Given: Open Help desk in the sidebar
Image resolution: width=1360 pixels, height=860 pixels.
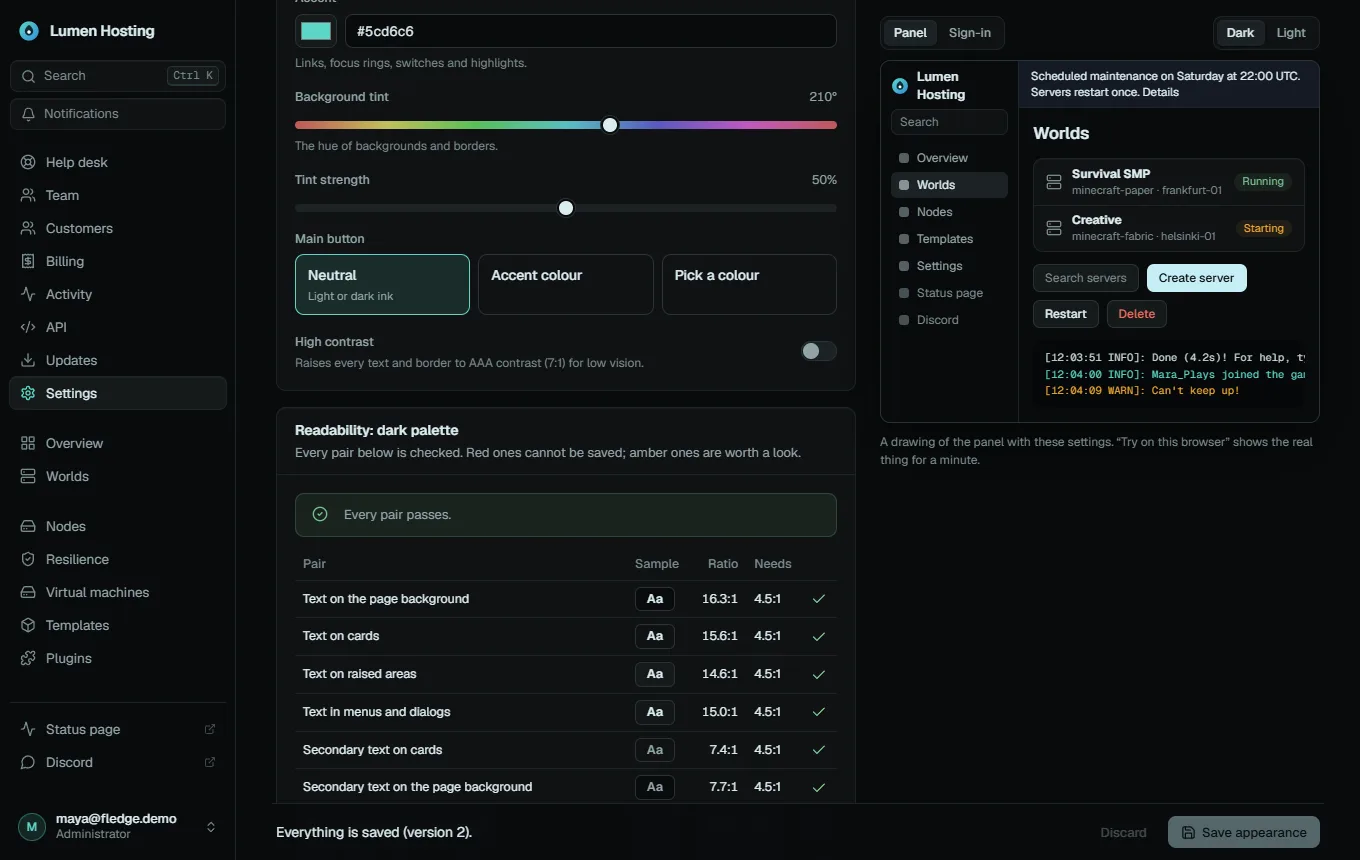Looking at the screenshot, I should click(118, 162).
